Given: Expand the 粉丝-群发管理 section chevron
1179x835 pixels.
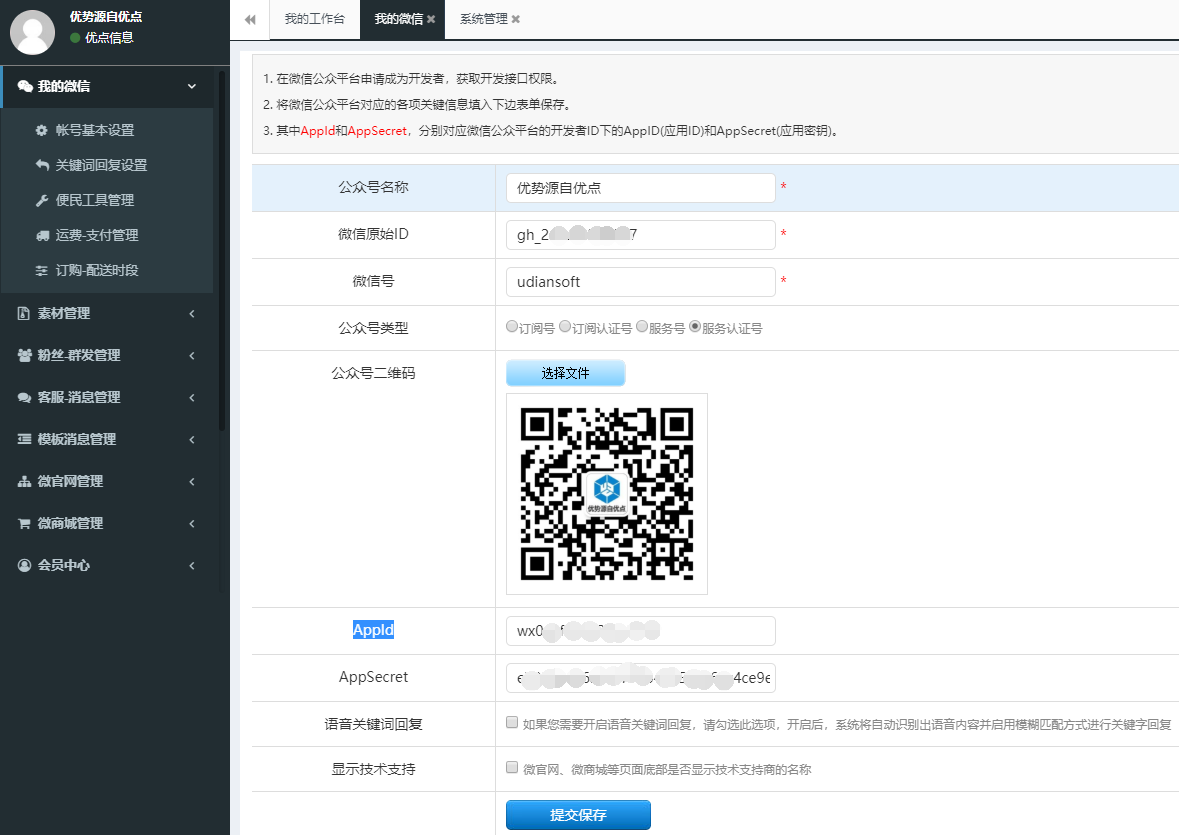Looking at the screenshot, I should (192, 355).
